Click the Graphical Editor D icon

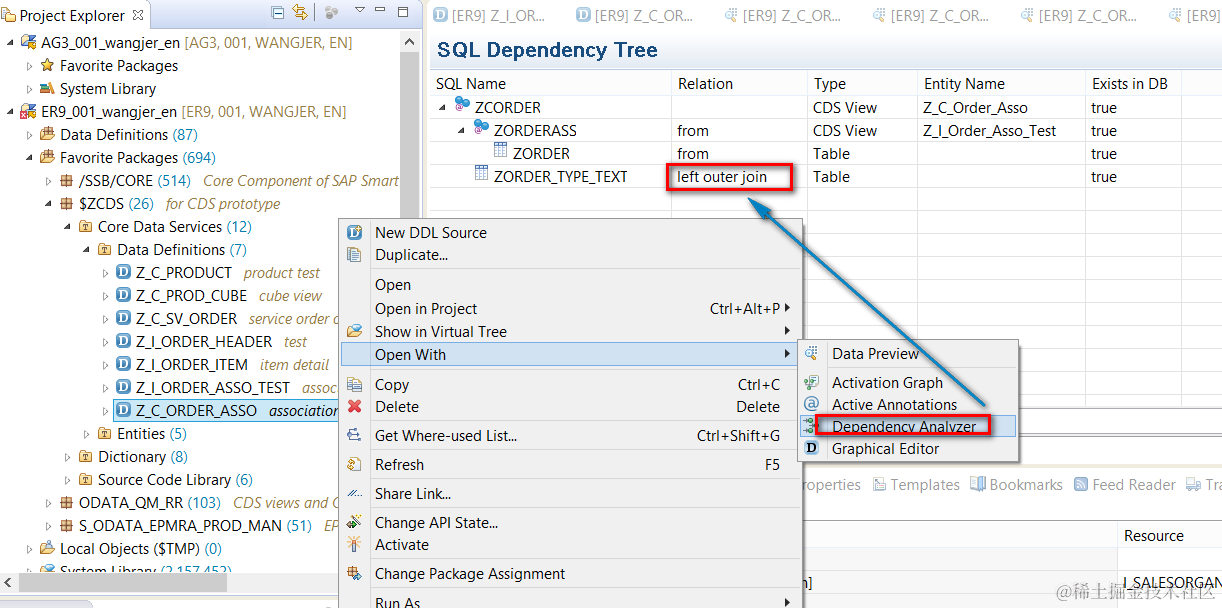point(812,448)
